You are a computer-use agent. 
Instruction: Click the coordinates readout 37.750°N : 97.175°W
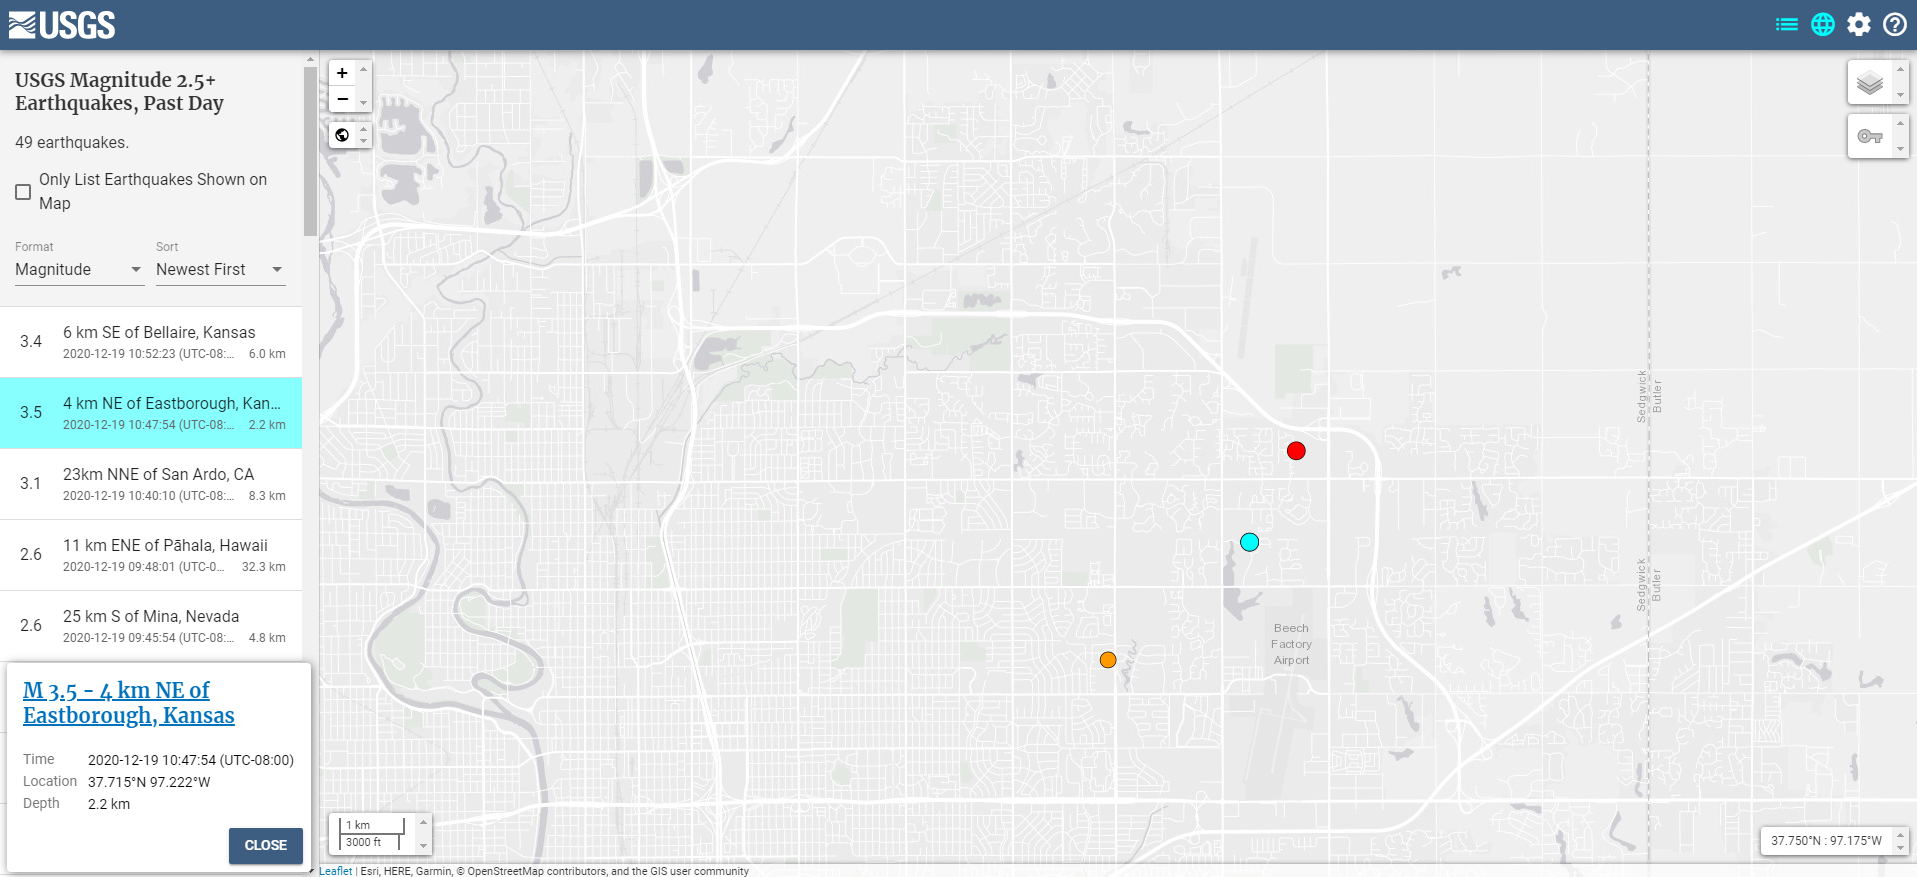(1826, 841)
